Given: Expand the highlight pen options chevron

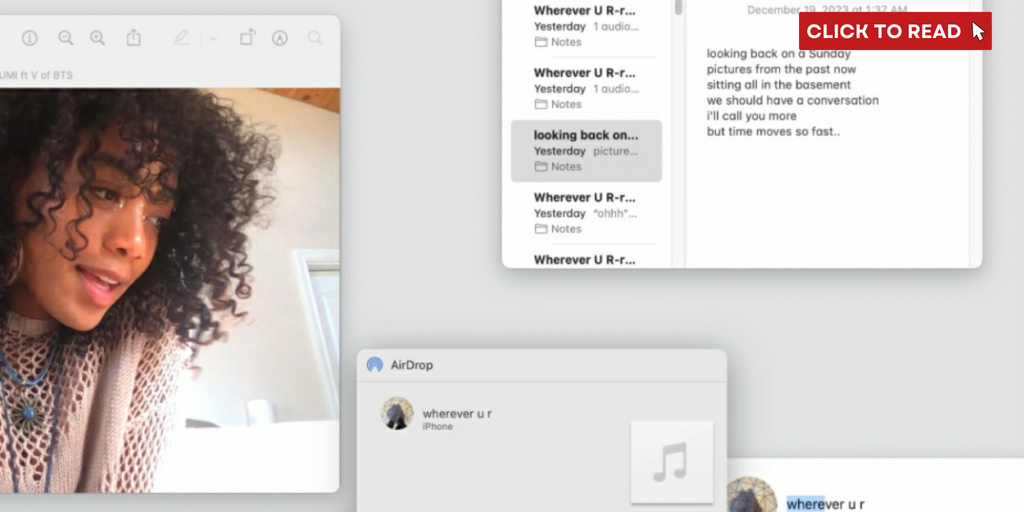Looking at the screenshot, I should (x=213, y=39).
